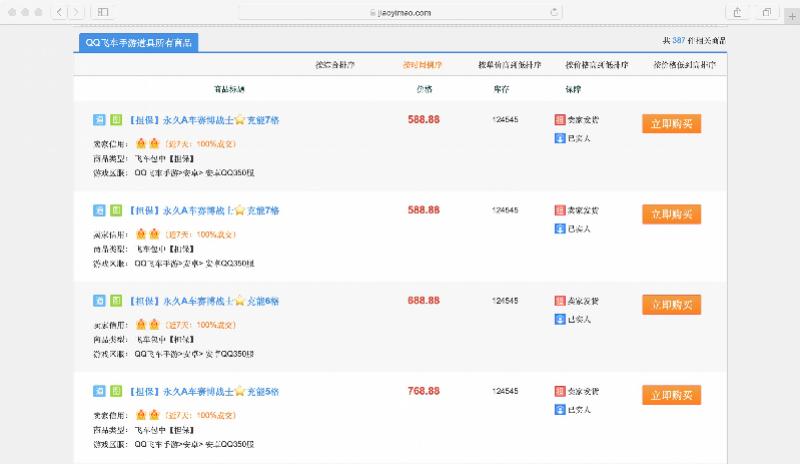Buy the 688.88 item with 立即购买
The height and width of the screenshot is (464, 800).
point(671,305)
